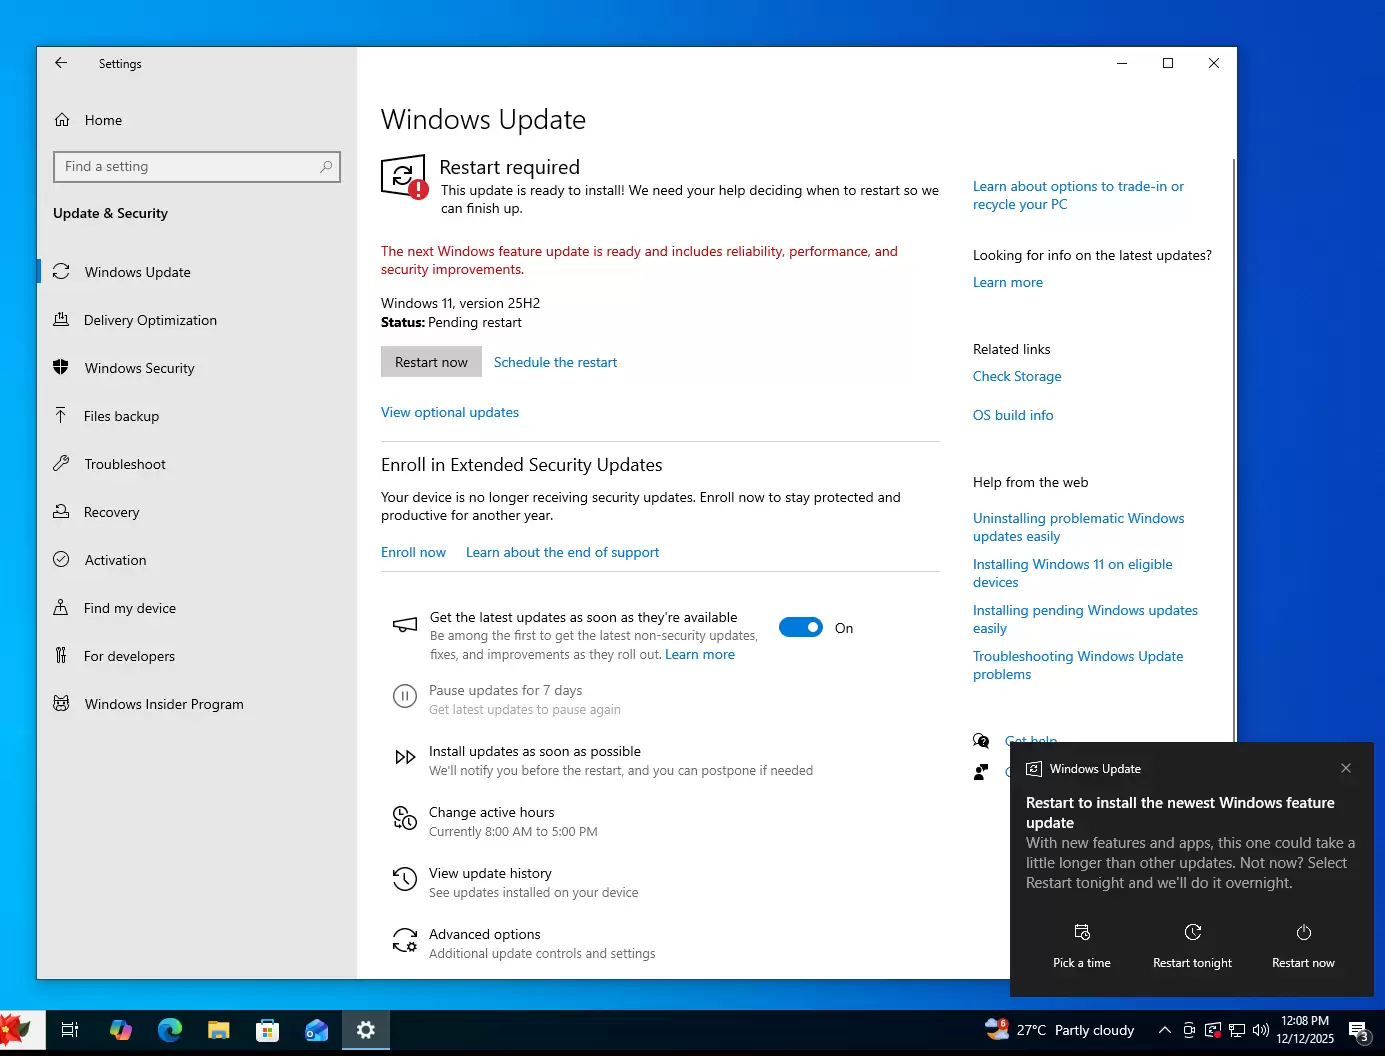Open the Windows Insider Program page
The height and width of the screenshot is (1056, 1385).
pos(163,704)
